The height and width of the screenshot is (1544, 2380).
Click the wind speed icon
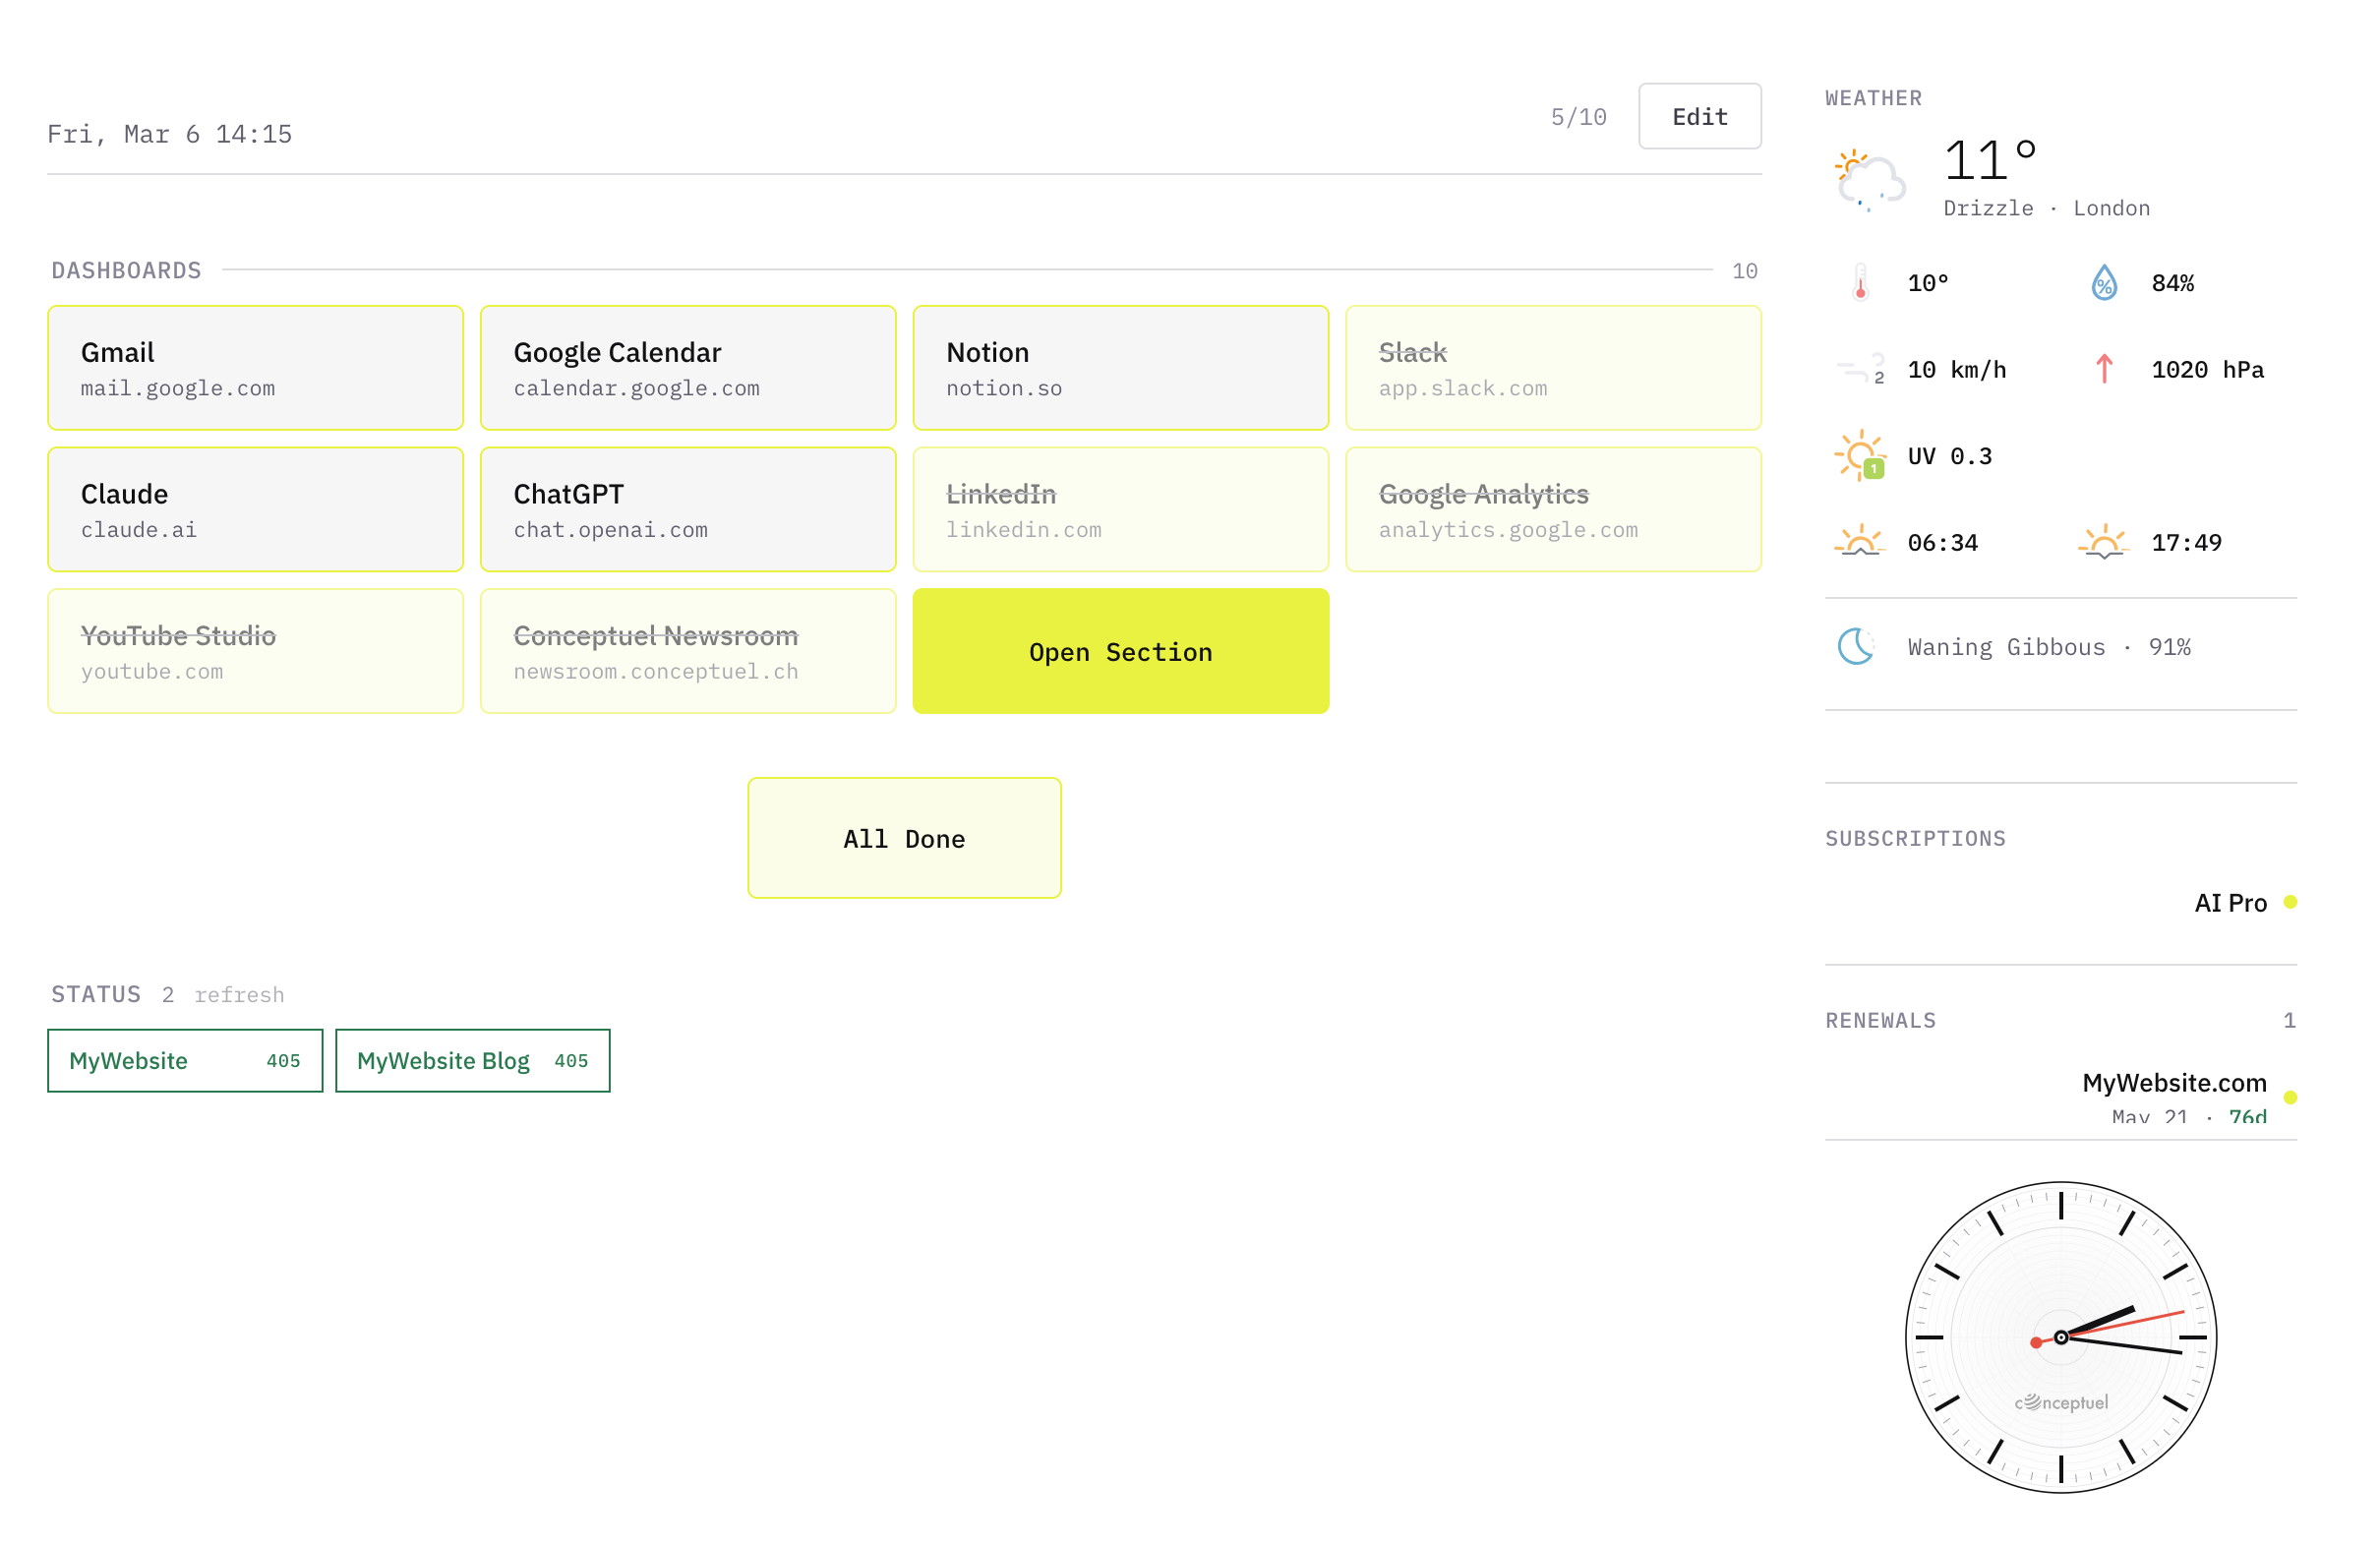click(1862, 368)
